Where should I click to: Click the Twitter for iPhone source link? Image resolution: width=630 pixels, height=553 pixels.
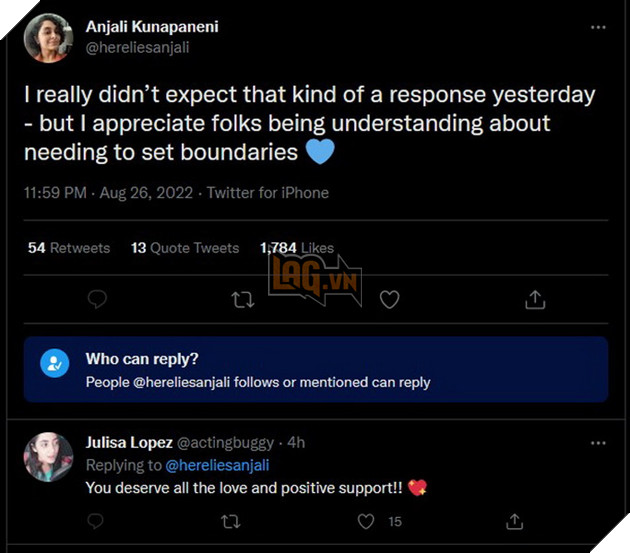[x=267, y=192]
